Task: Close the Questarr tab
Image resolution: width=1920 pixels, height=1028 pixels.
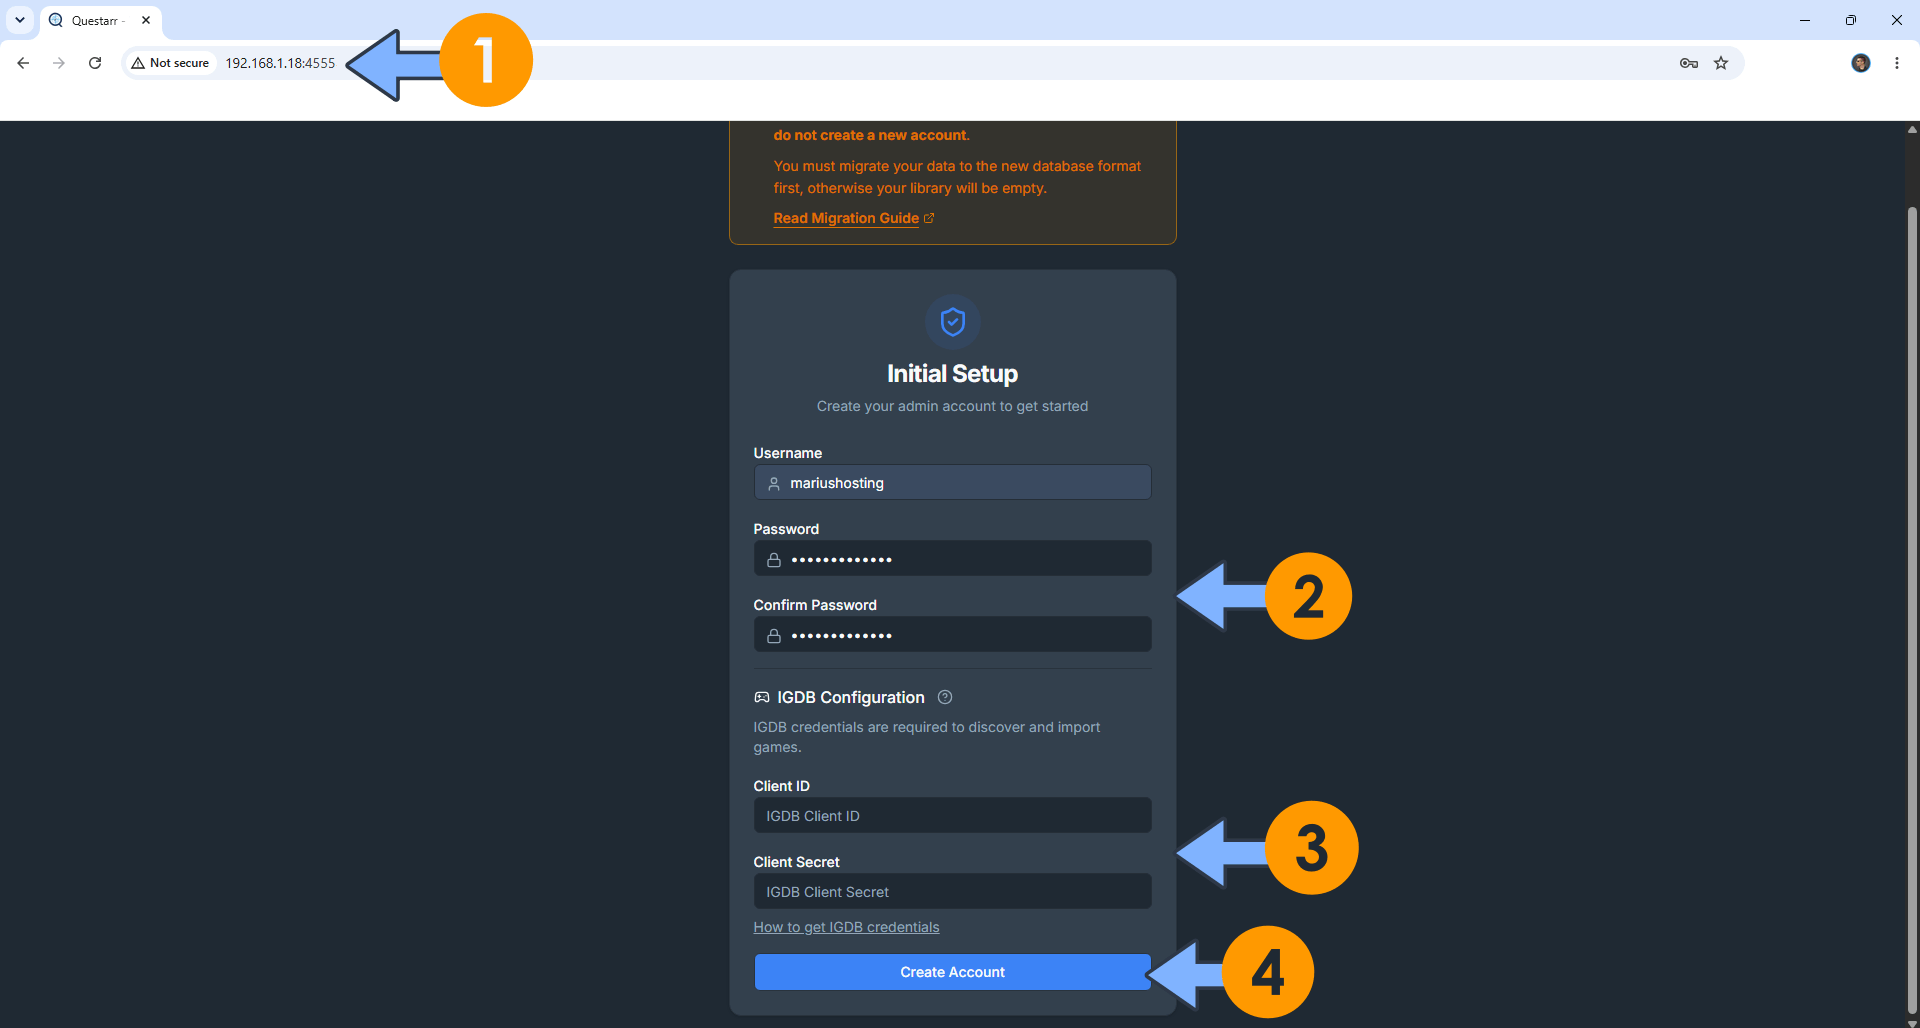Action: [146, 20]
